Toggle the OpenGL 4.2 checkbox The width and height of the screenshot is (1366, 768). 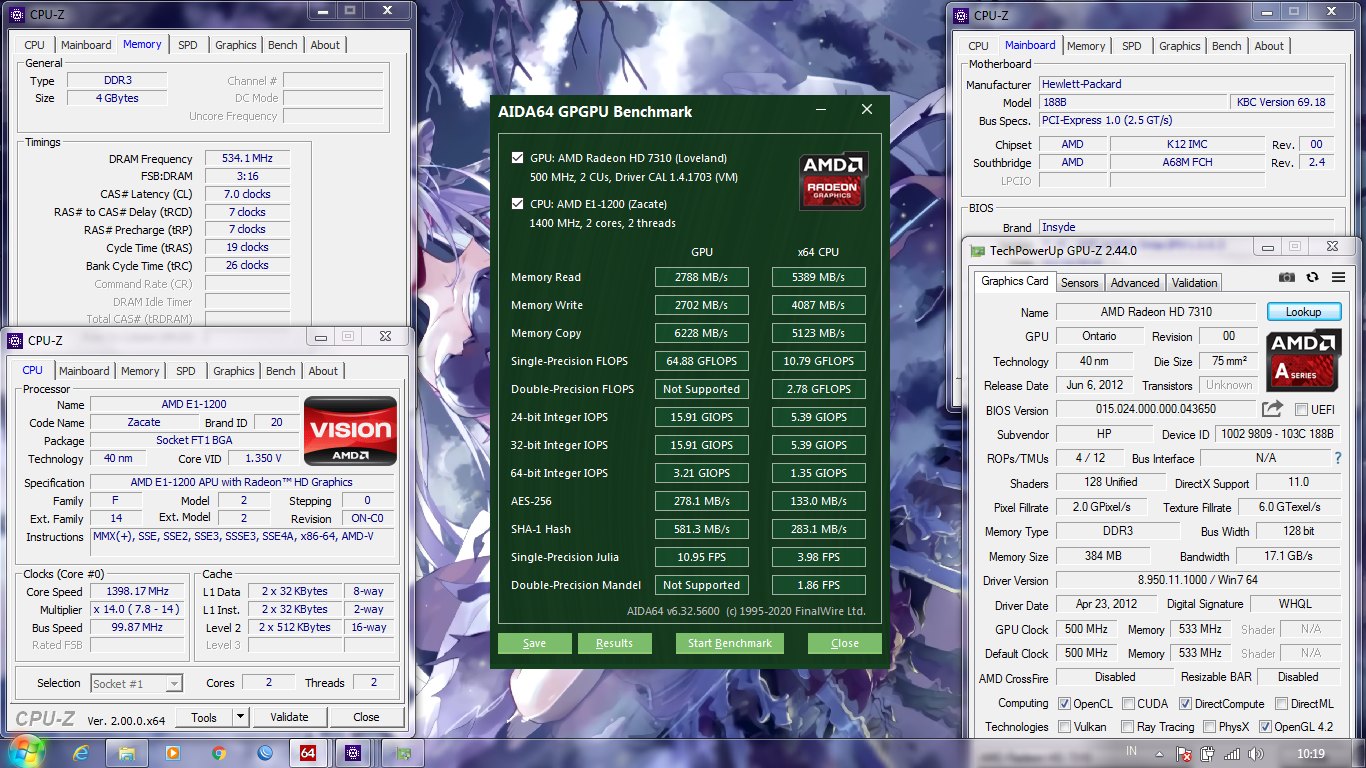(1266, 727)
